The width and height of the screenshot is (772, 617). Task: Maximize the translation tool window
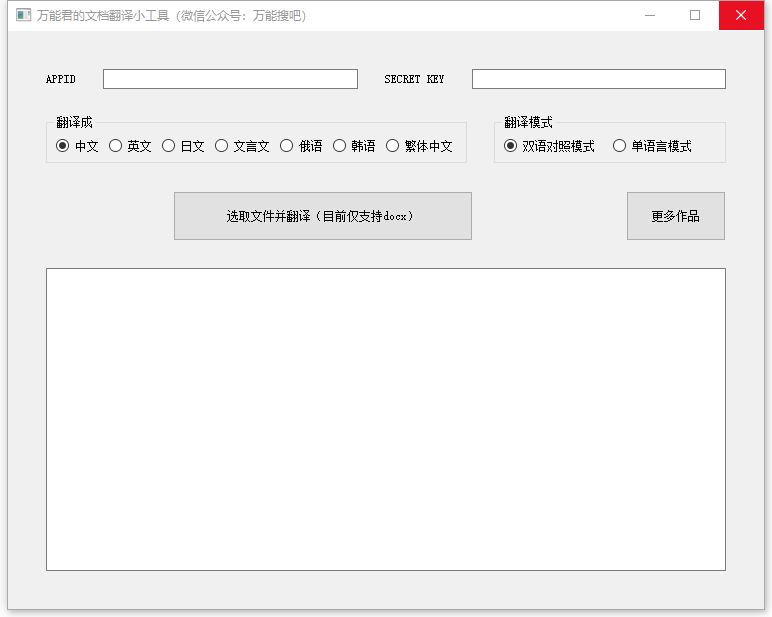click(x=695, y=15)
